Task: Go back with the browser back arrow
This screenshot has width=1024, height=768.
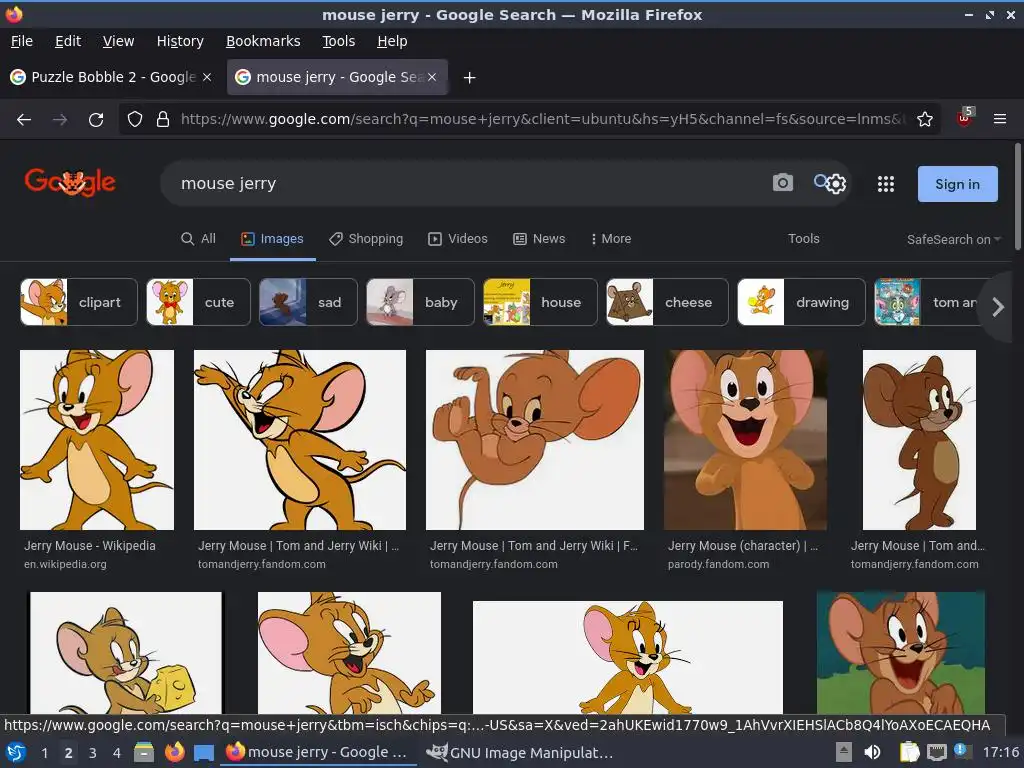Action: pyautogui.click(x=24, y=120)
